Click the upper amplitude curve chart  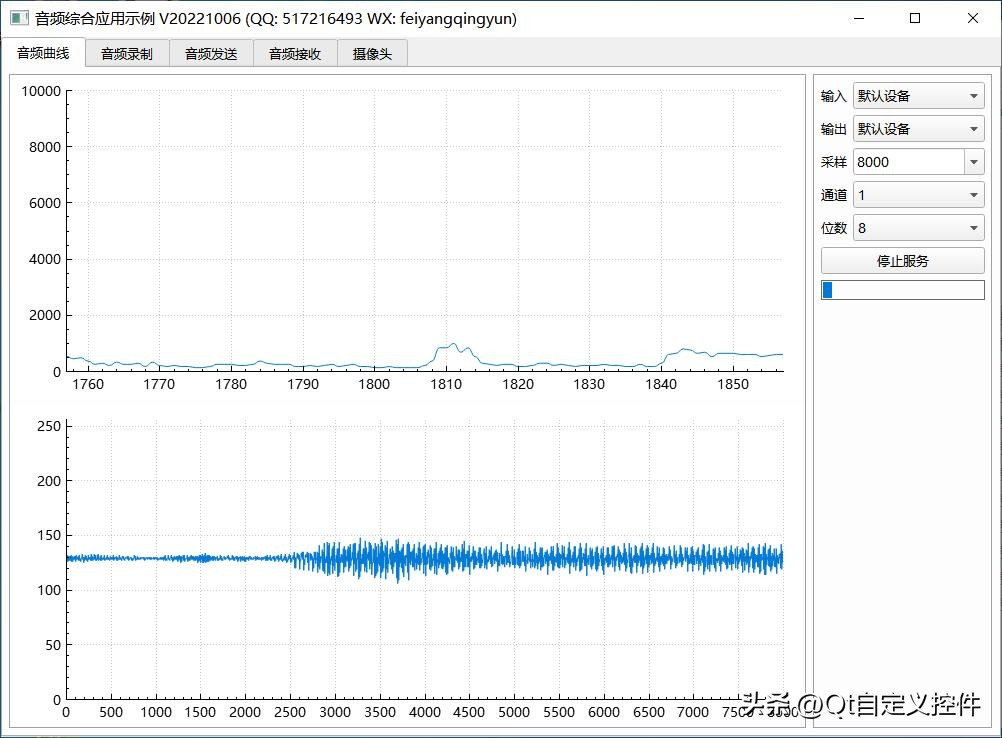pos(425,230)
